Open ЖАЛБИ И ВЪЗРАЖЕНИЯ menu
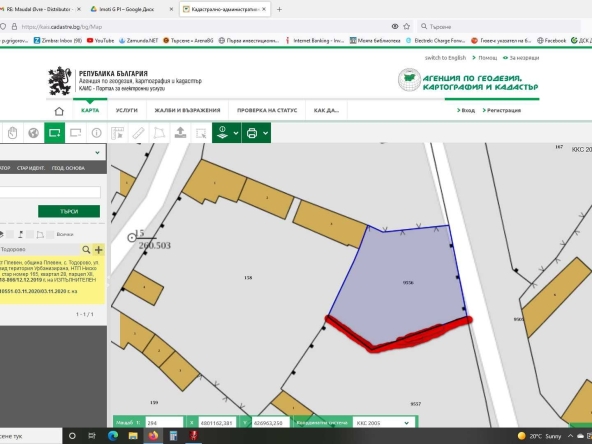This screenshot has width=592, height=444. click(187, 110)
